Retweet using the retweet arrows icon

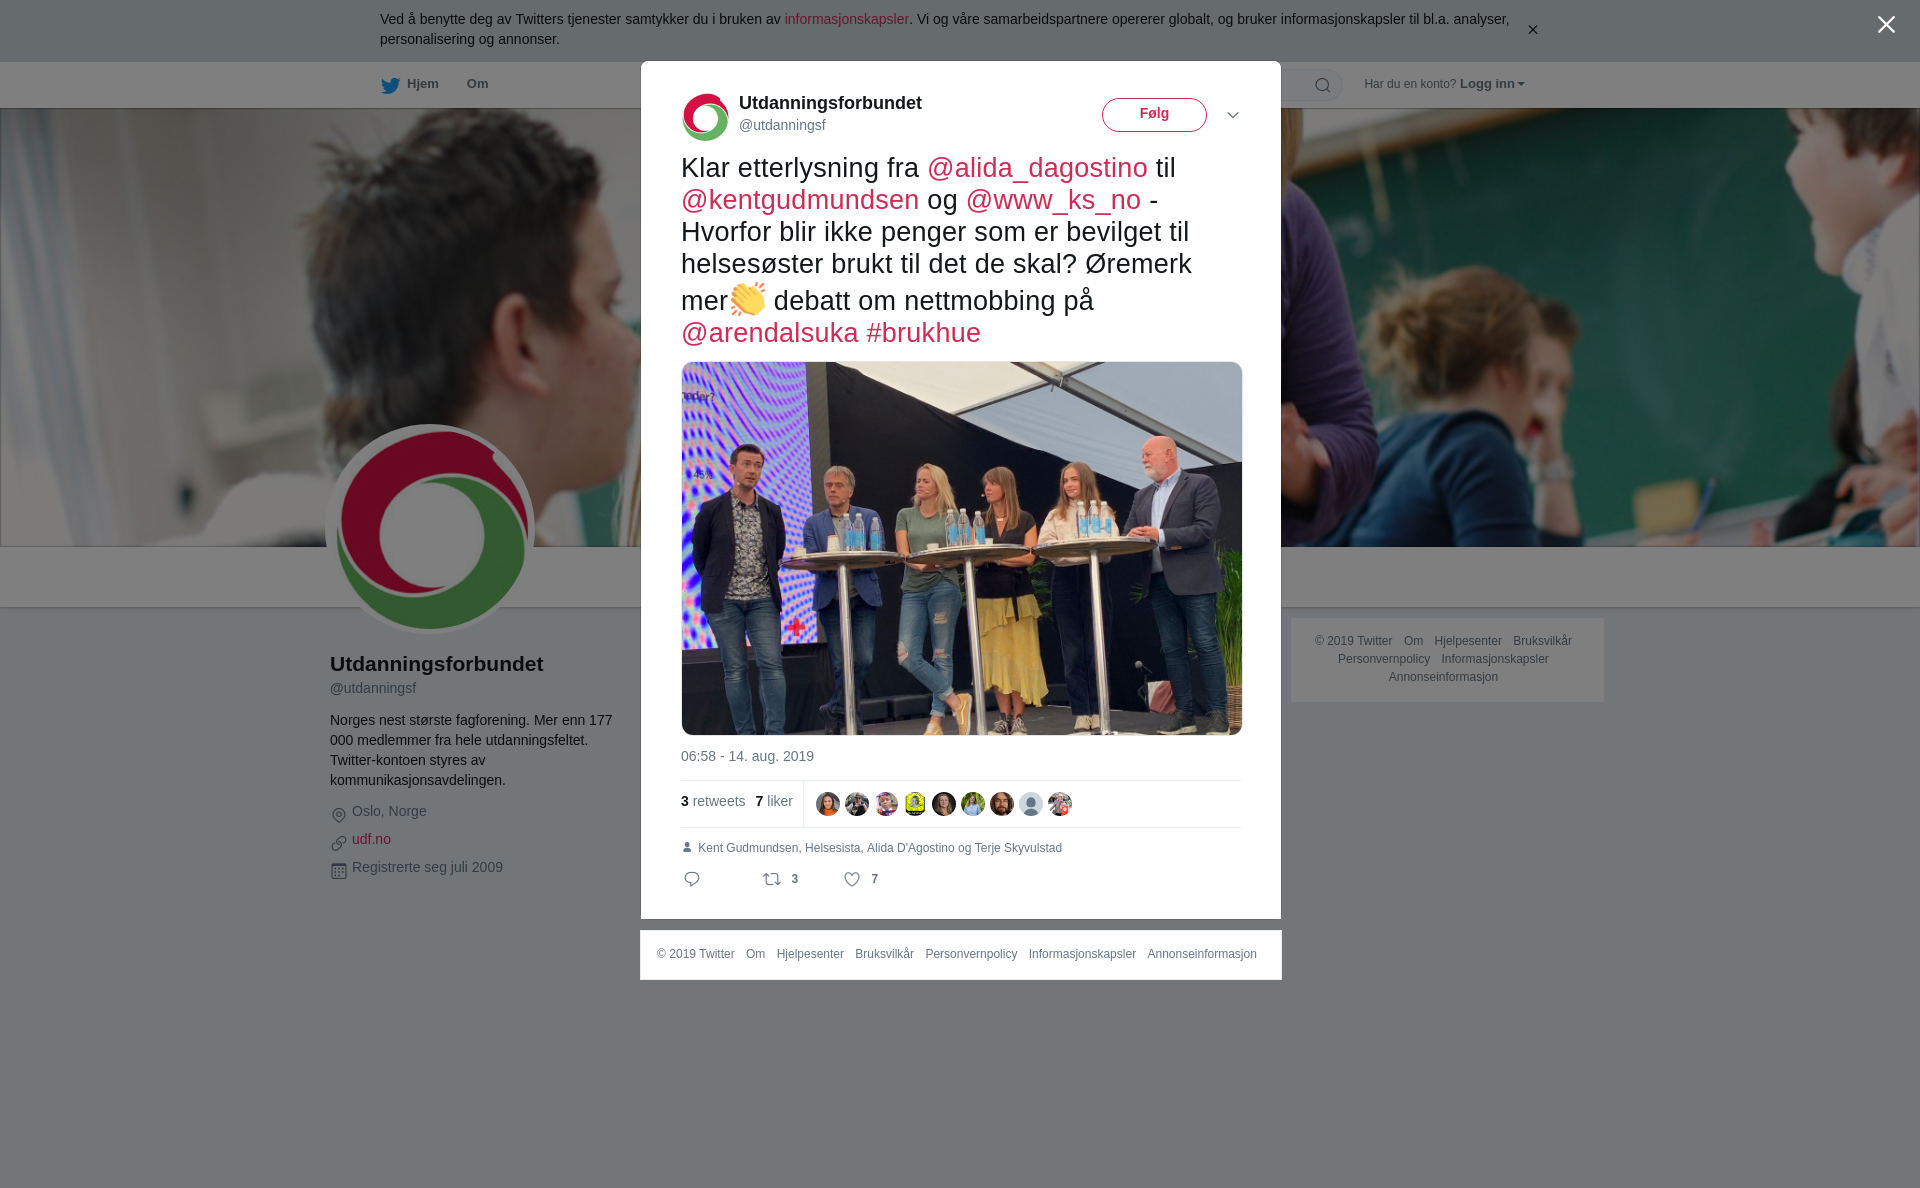tap(772, 879)
